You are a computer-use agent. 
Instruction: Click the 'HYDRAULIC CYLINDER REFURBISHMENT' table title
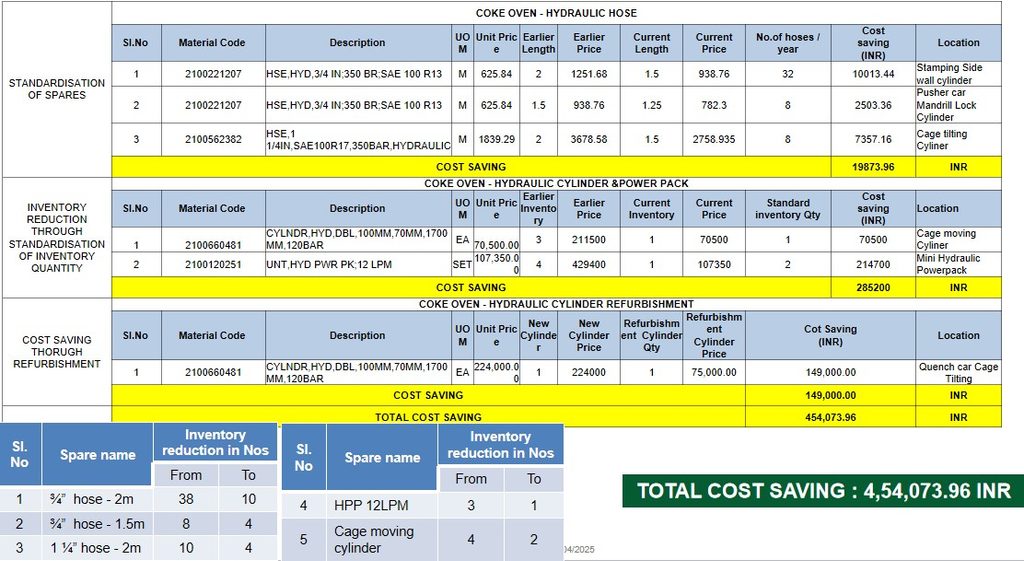[x=556, y=304]
